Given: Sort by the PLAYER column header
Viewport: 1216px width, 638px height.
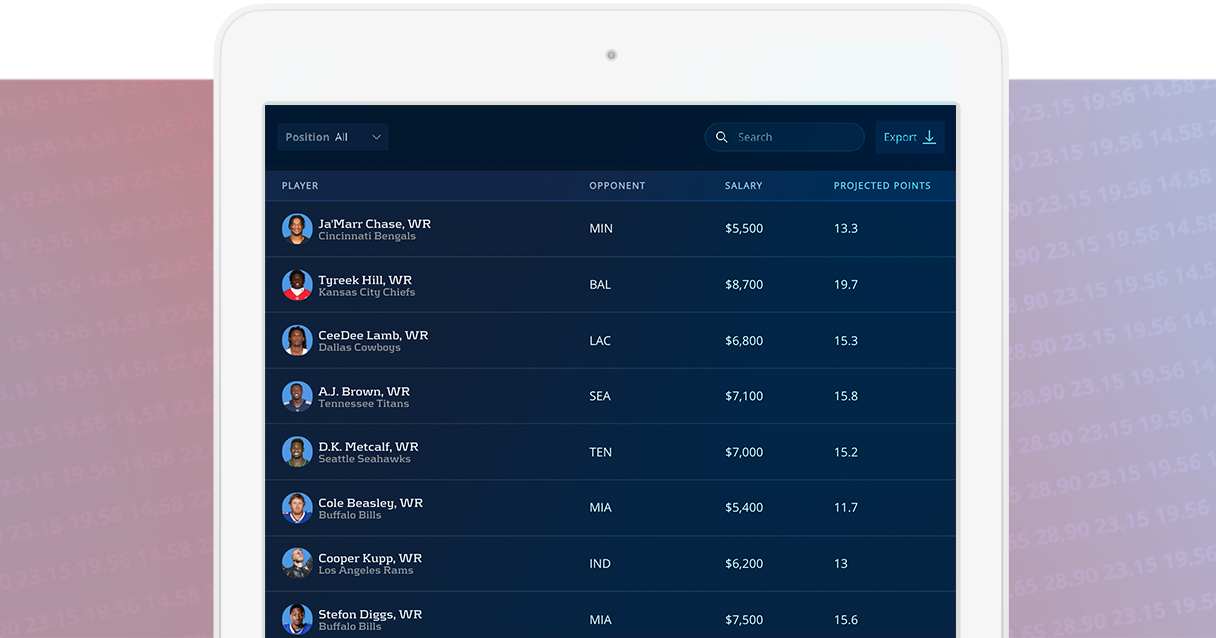Looking at the screenshot, I should point(300,186).
